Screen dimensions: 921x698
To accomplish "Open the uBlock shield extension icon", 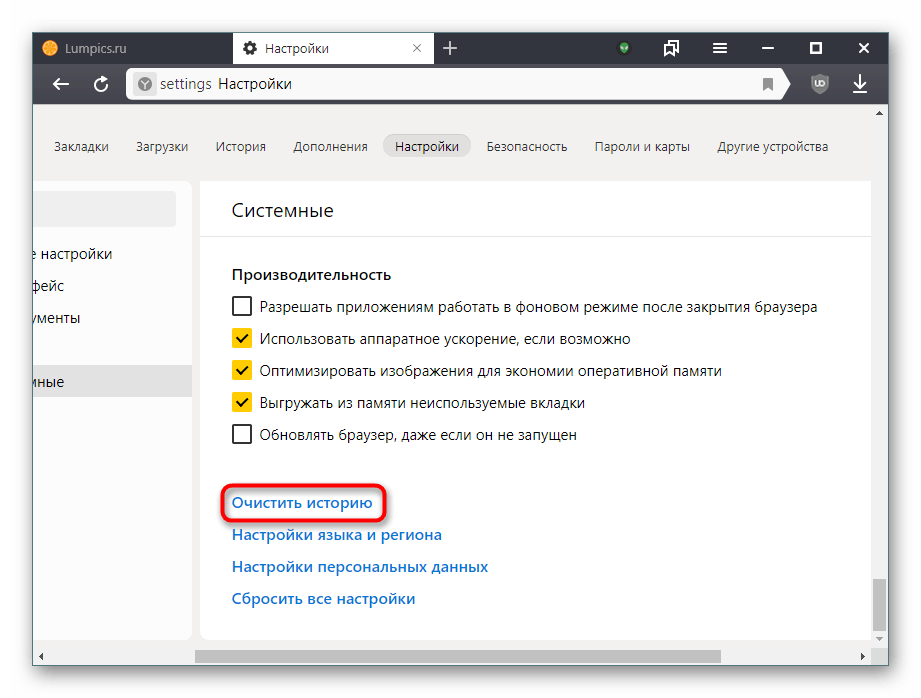I will point(819,84).
